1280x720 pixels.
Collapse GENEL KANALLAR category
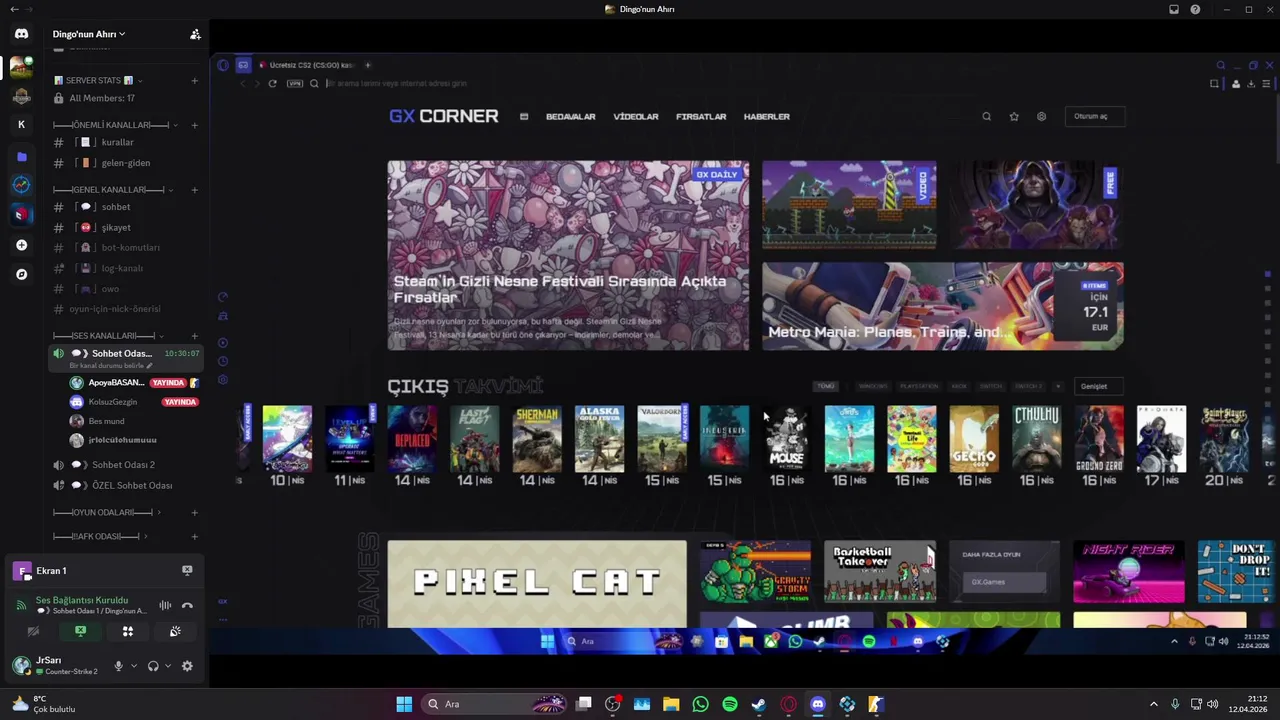pos(113,190)
